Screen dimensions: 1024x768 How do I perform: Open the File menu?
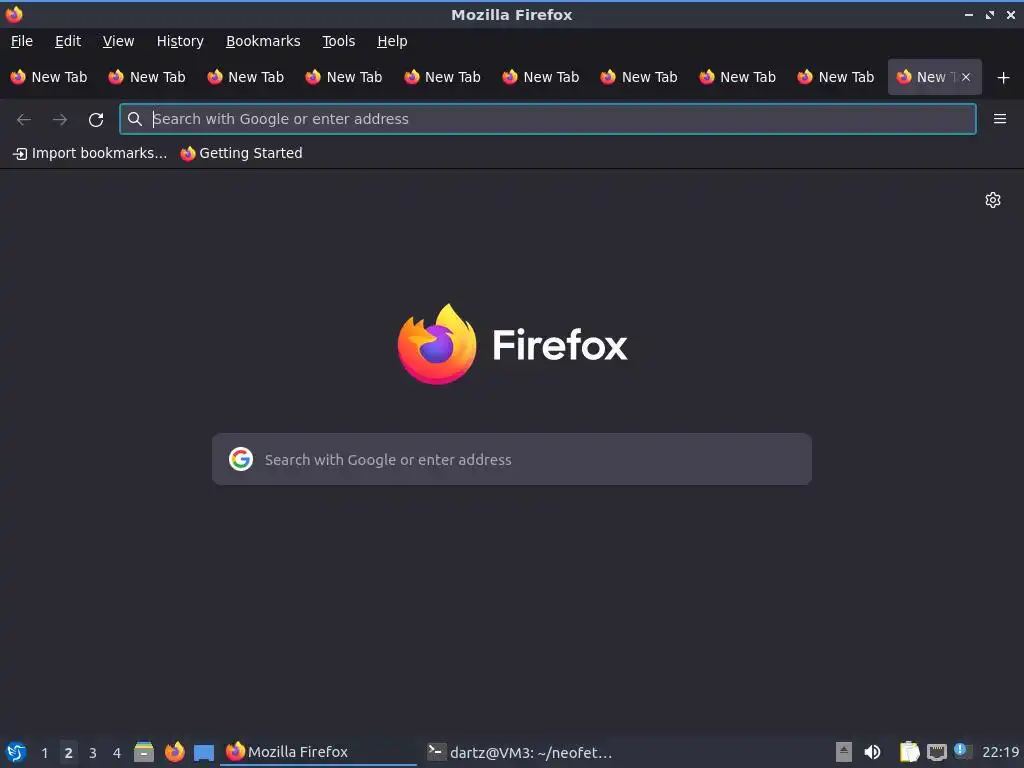[22, 41]
